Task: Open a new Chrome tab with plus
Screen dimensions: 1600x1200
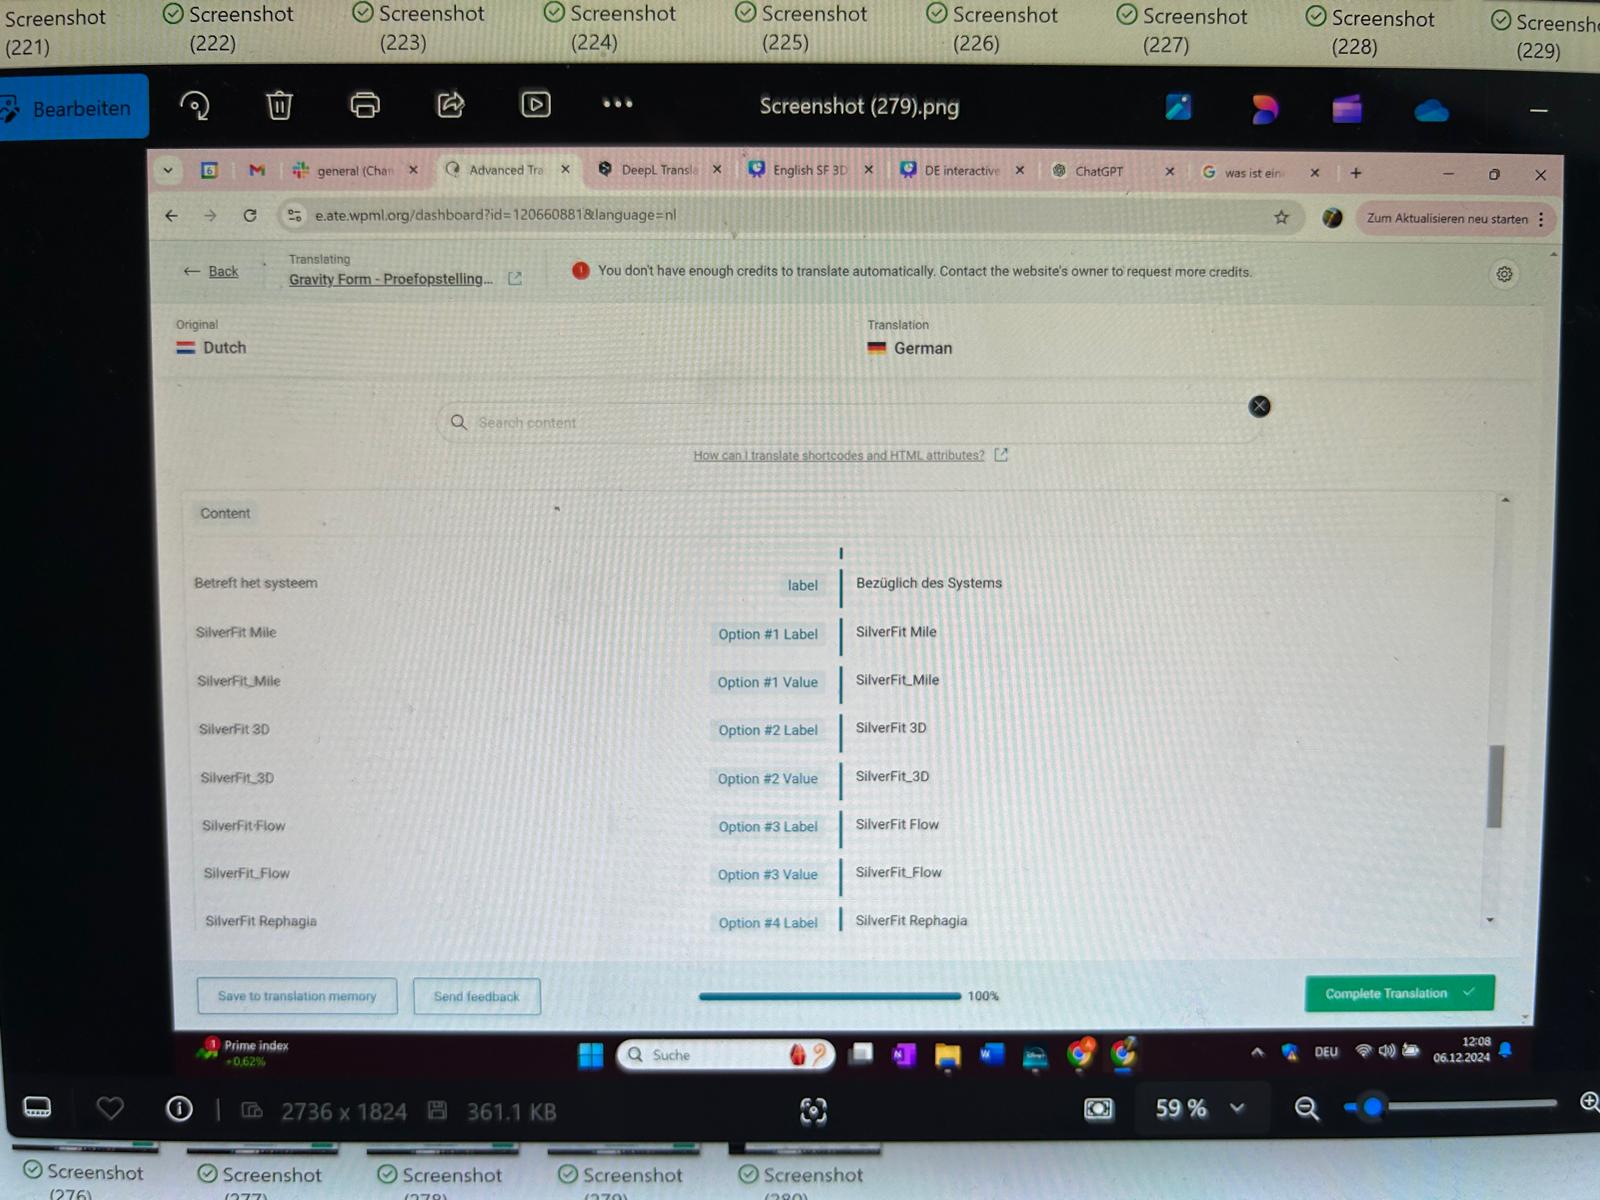Action: 1356,173
